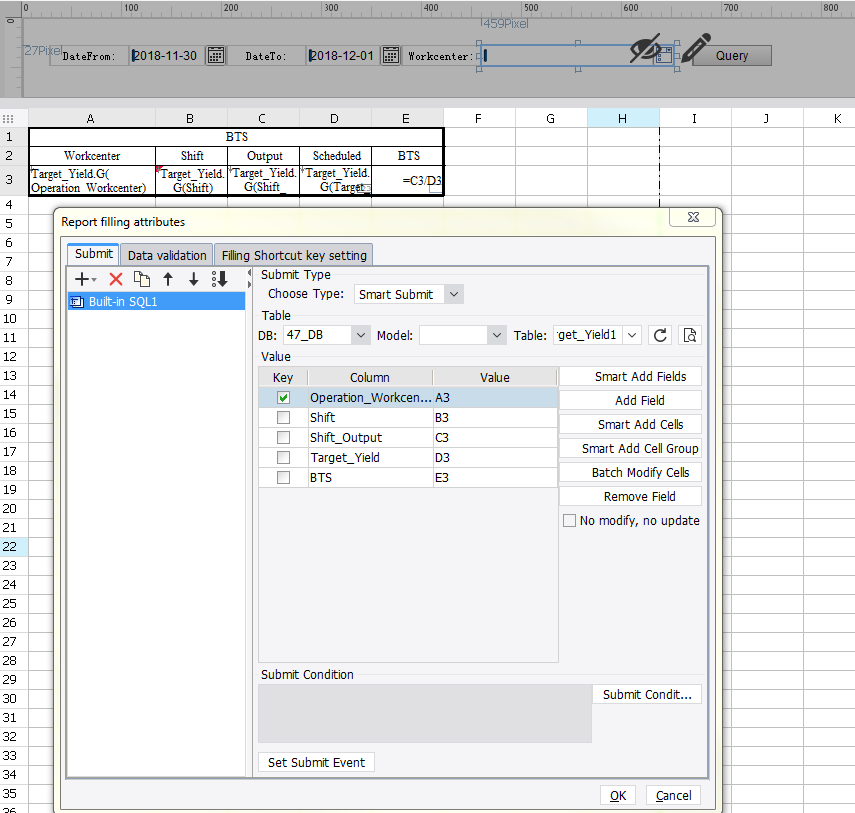Move Built-in SQL1 down with arrow icon
Screen dimensions: 855x813
(x=194, y=280)
